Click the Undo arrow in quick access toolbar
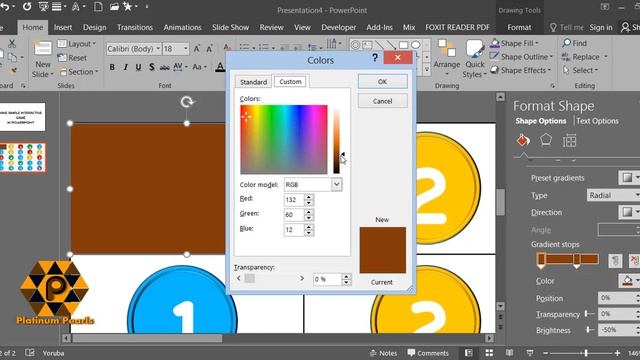640x360 pixels. pos(5,7)
